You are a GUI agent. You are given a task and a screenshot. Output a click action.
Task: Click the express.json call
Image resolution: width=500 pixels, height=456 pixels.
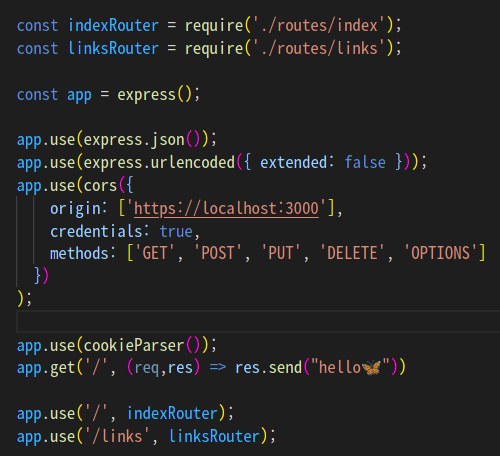[x=134, y=140]
